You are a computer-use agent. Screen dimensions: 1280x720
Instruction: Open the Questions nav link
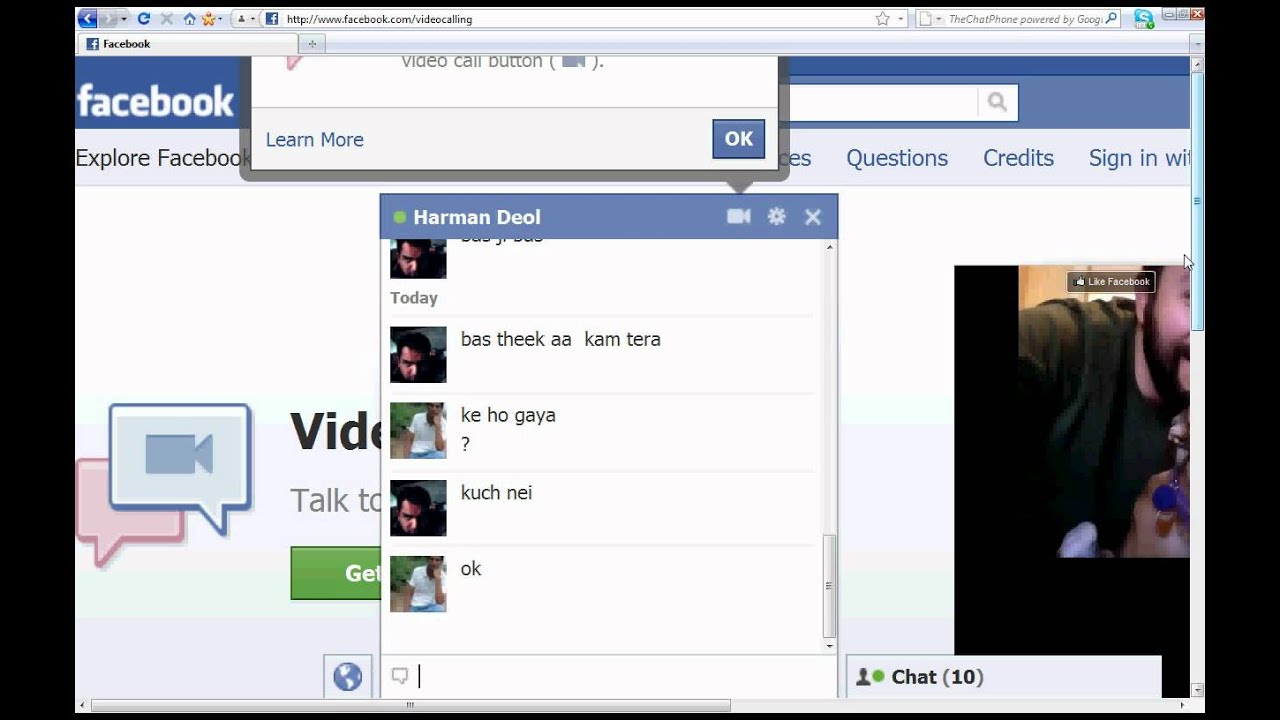pos(897,158)
